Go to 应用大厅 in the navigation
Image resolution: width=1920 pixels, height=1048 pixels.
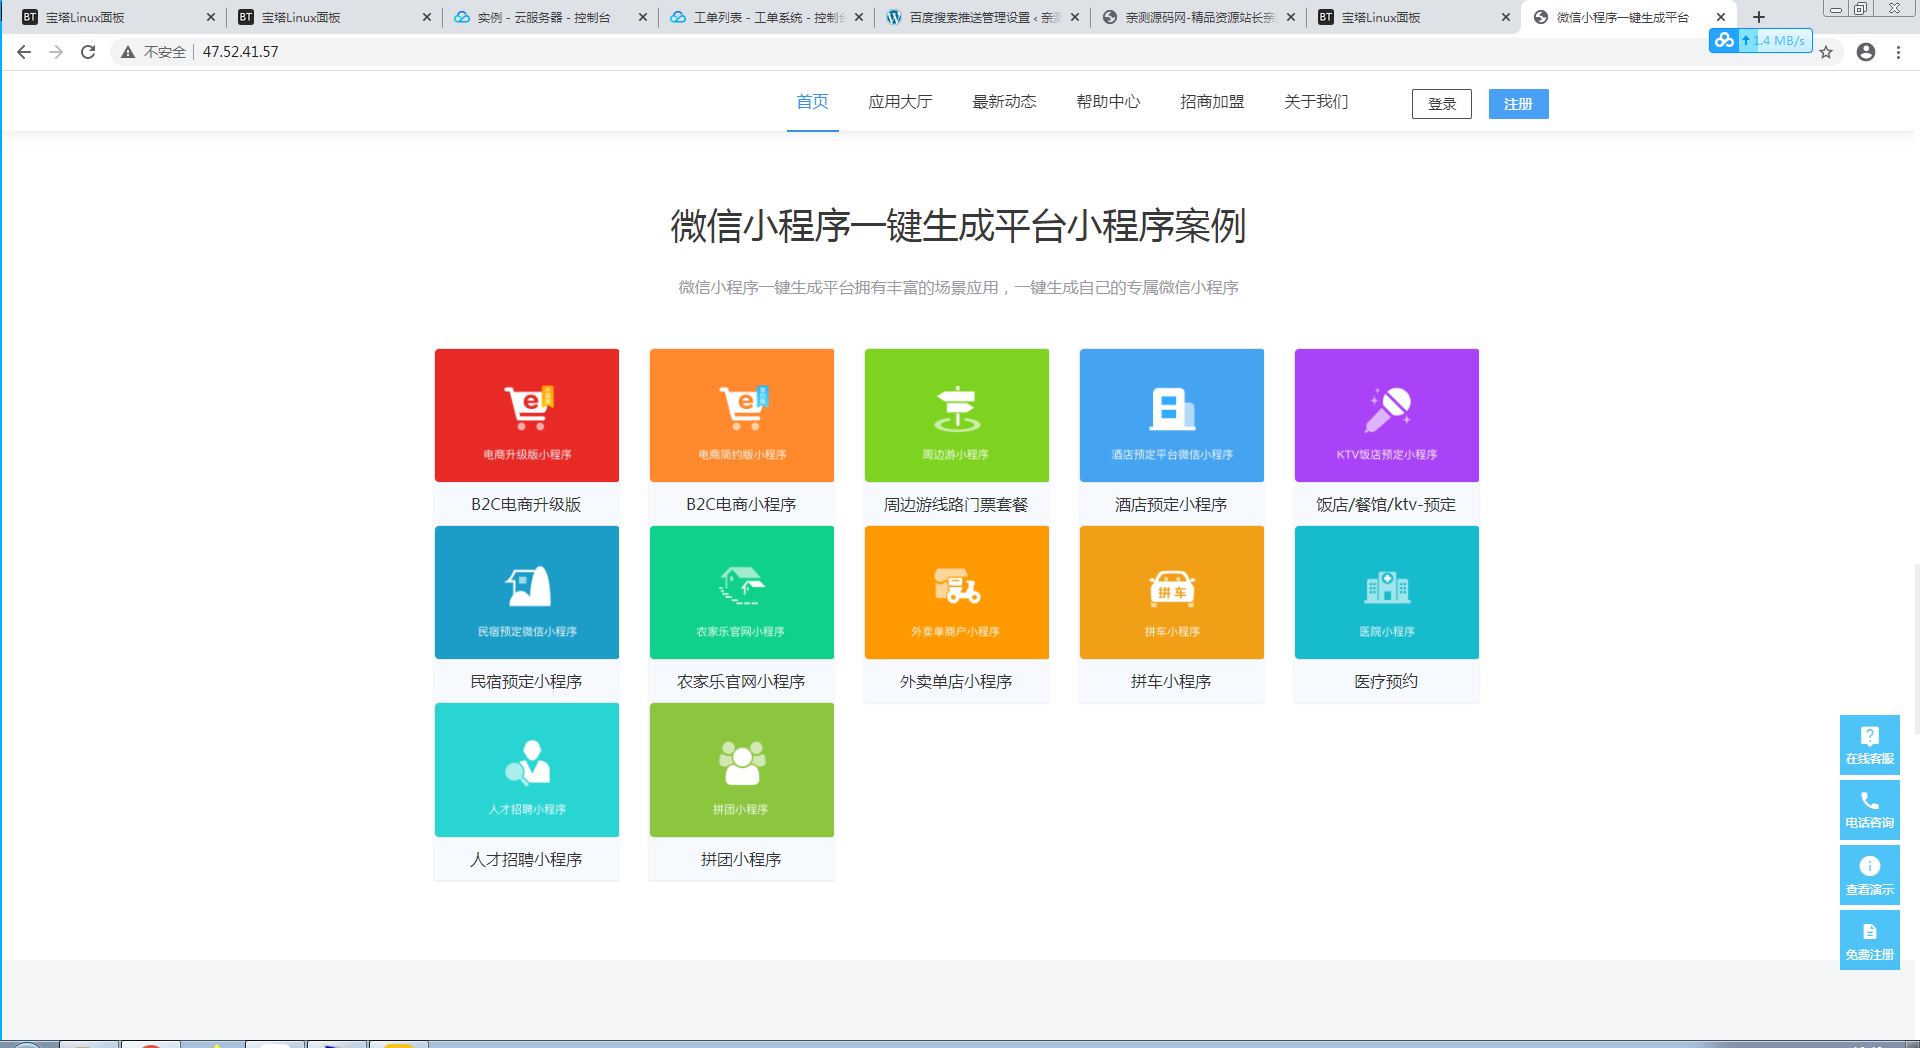tap(900, 101)
